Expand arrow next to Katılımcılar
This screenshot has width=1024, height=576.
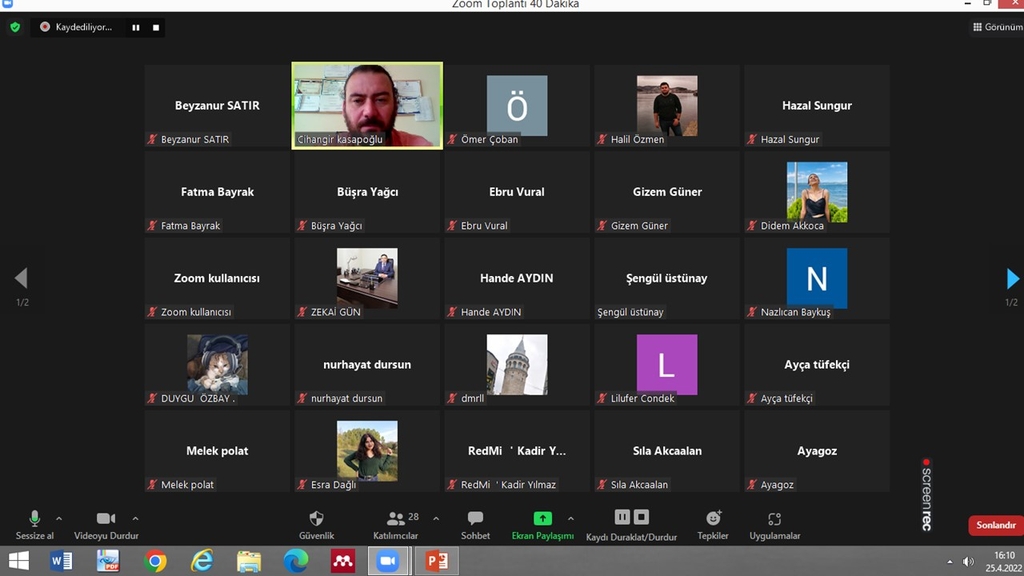coord(435,518)
